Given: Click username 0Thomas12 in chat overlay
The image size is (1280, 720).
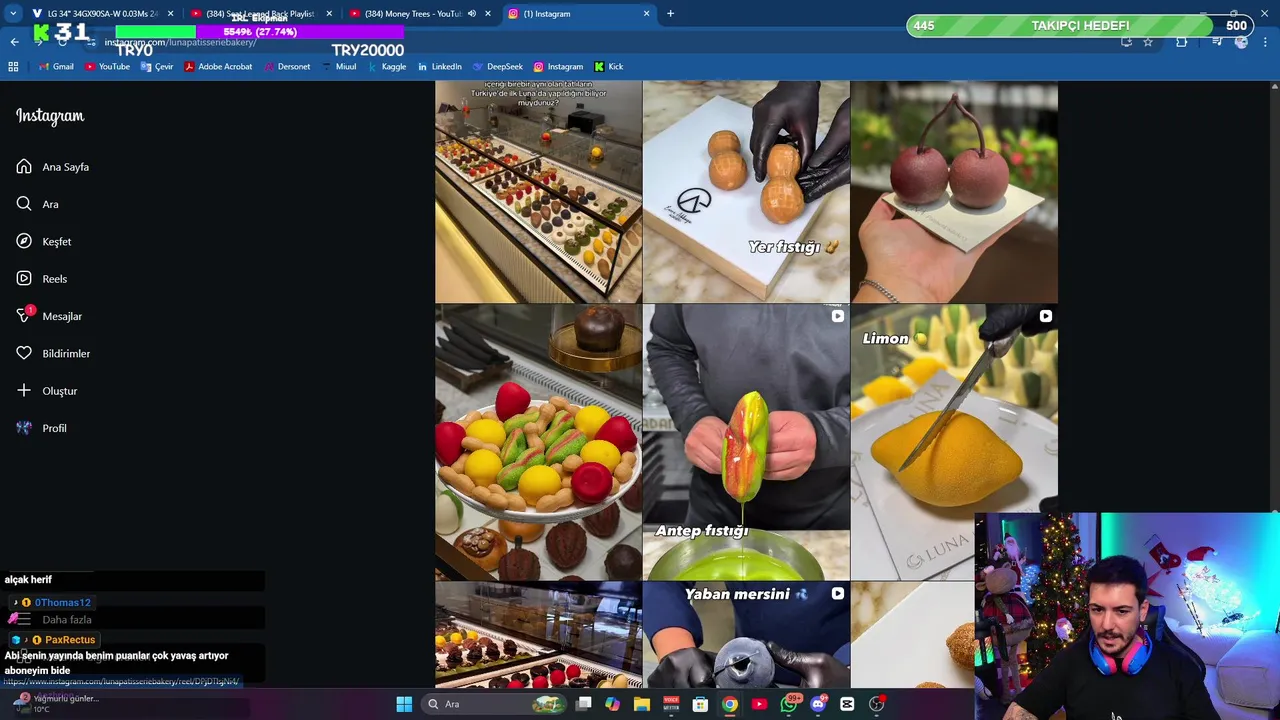Looking at the screenshot, I should pos(62,603).
